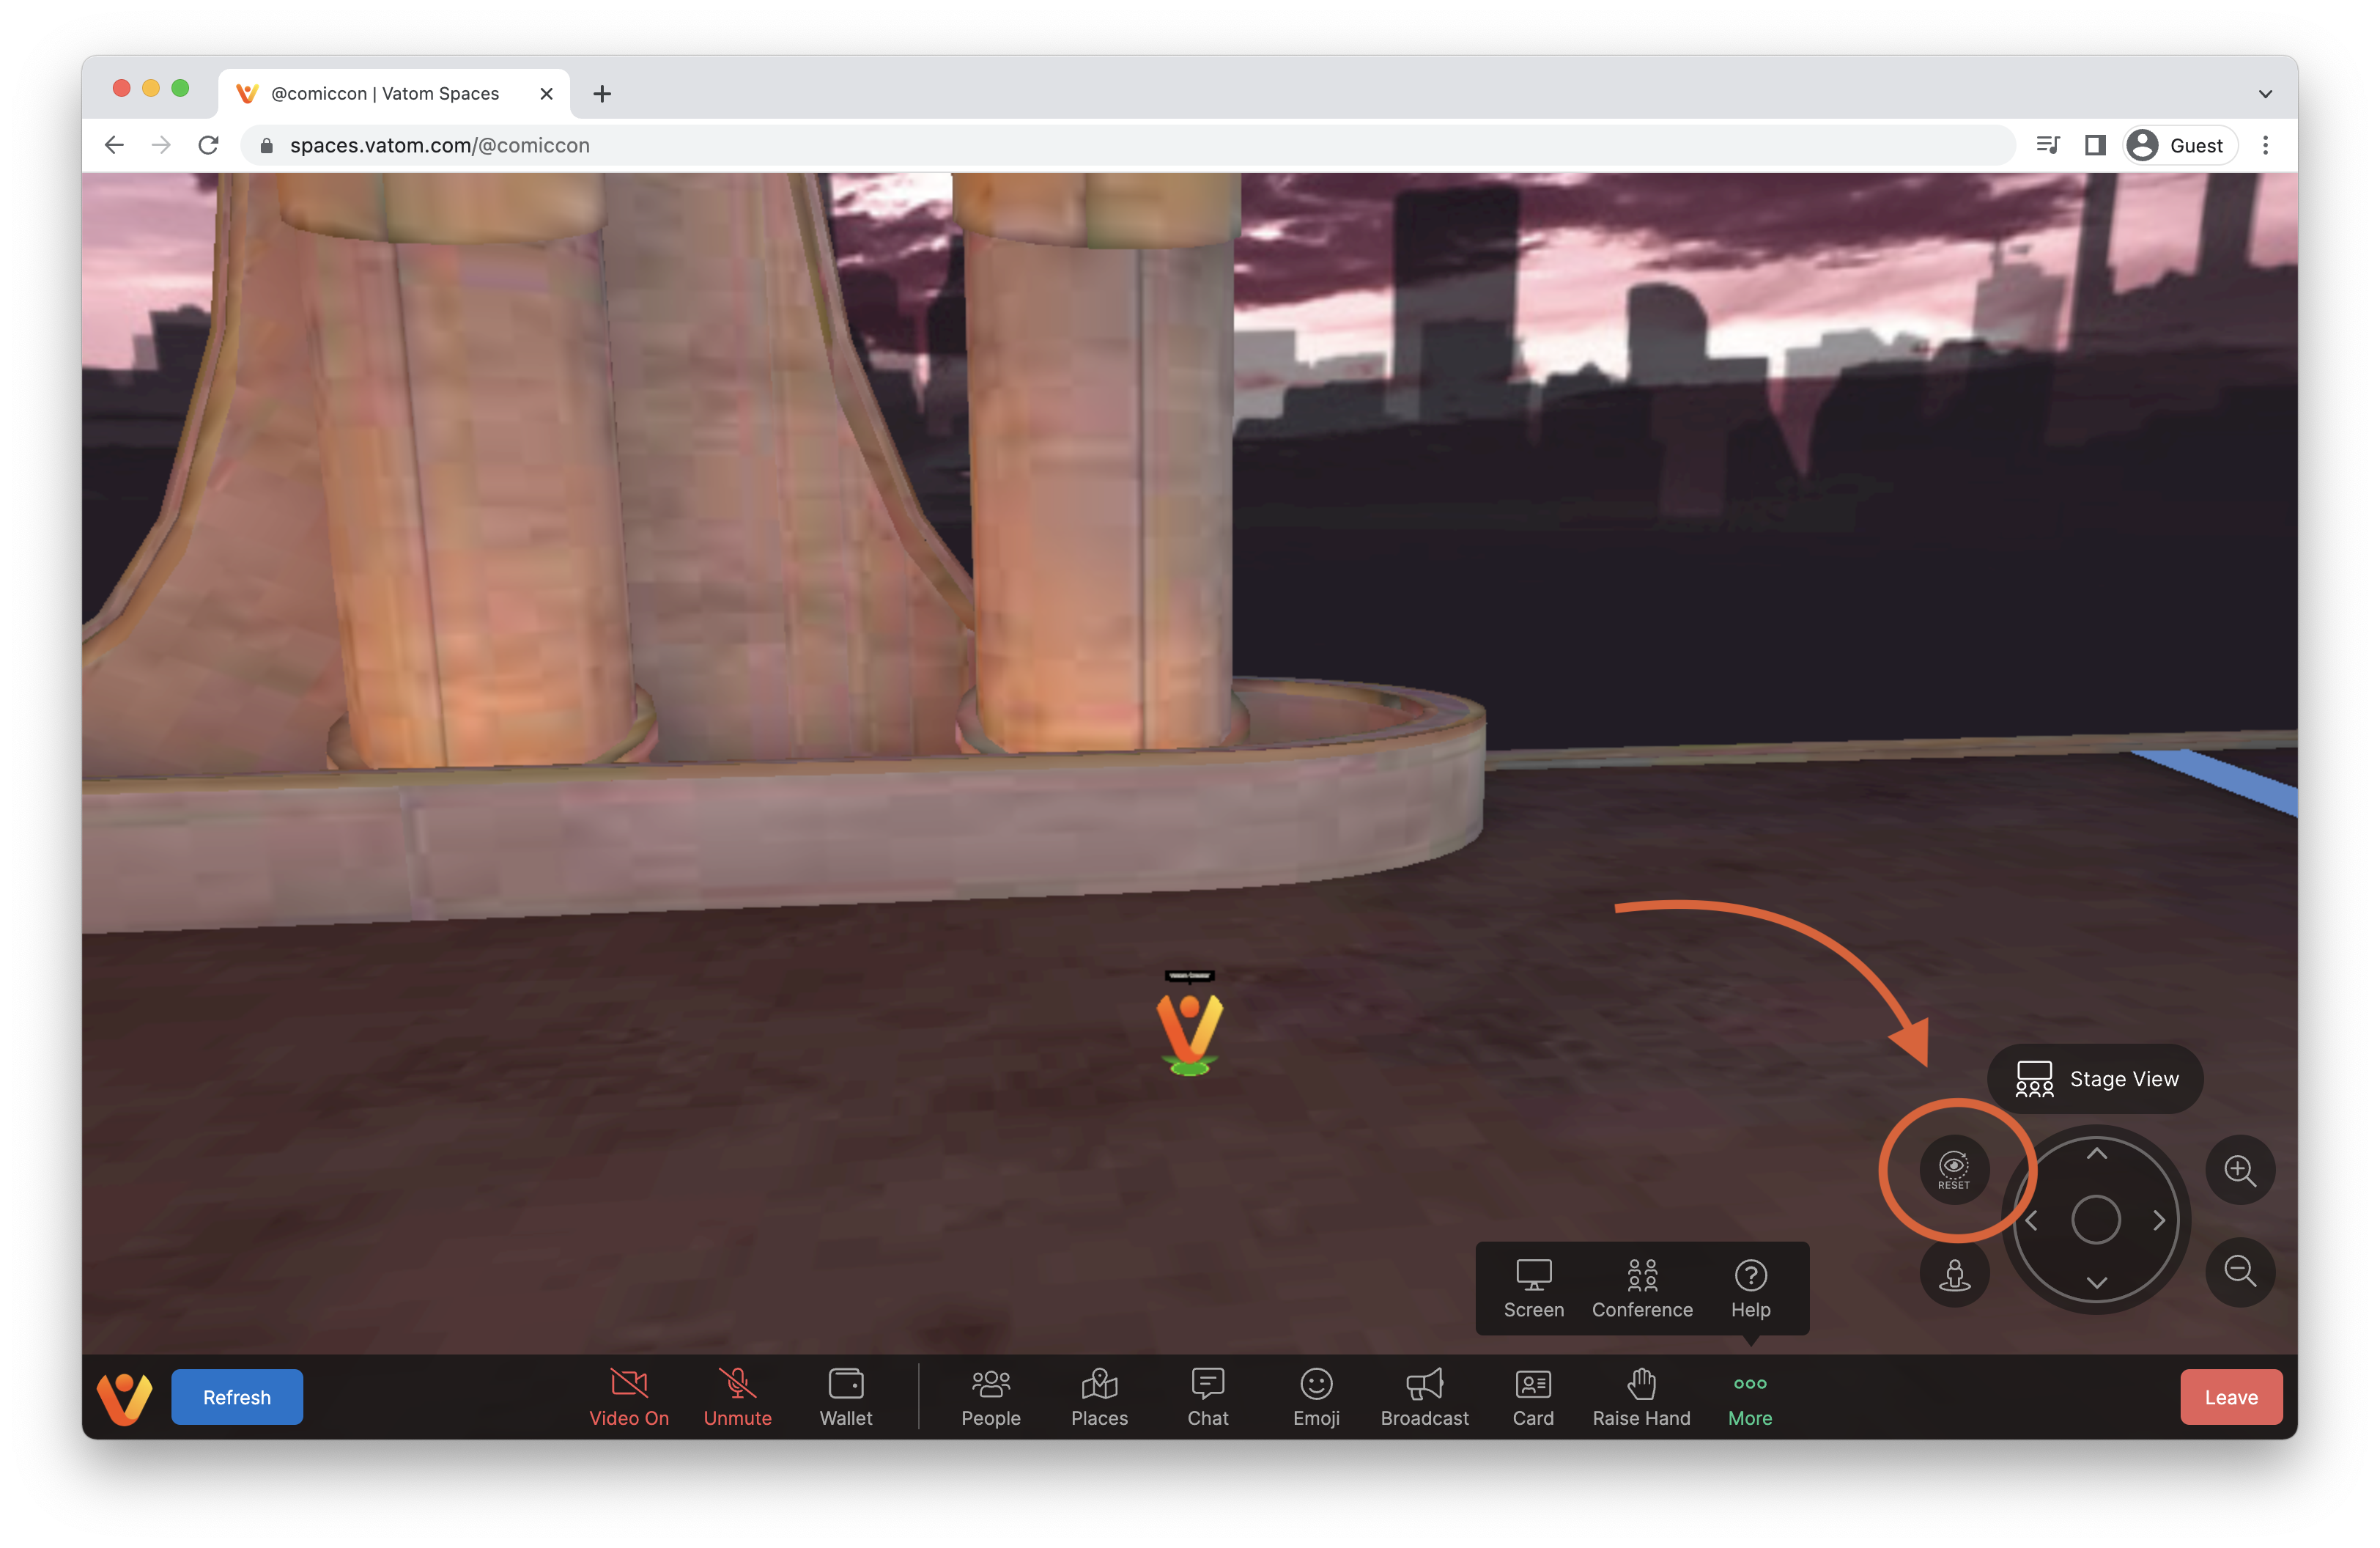Open the Chat panel

point(1207,1397)
